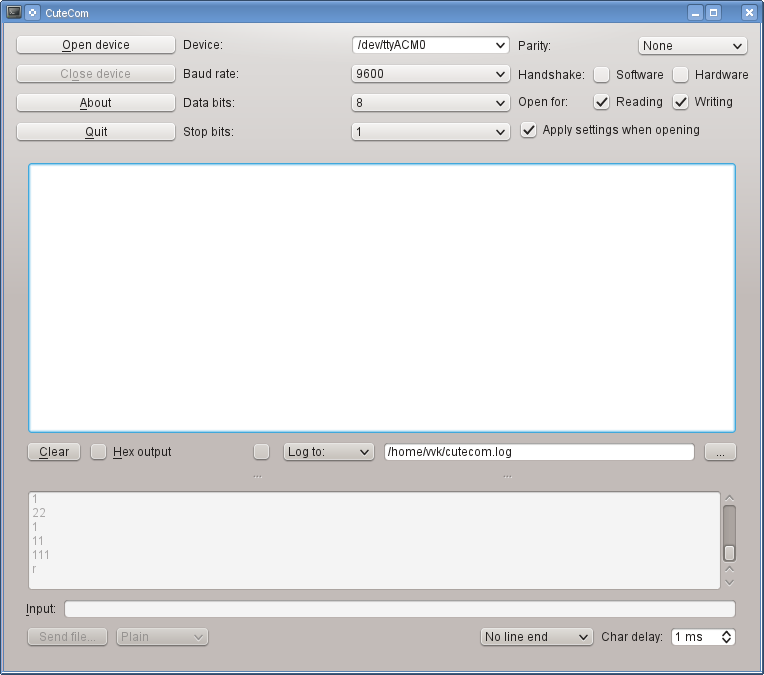Focus the Input text field

click(x=400, y=609)
